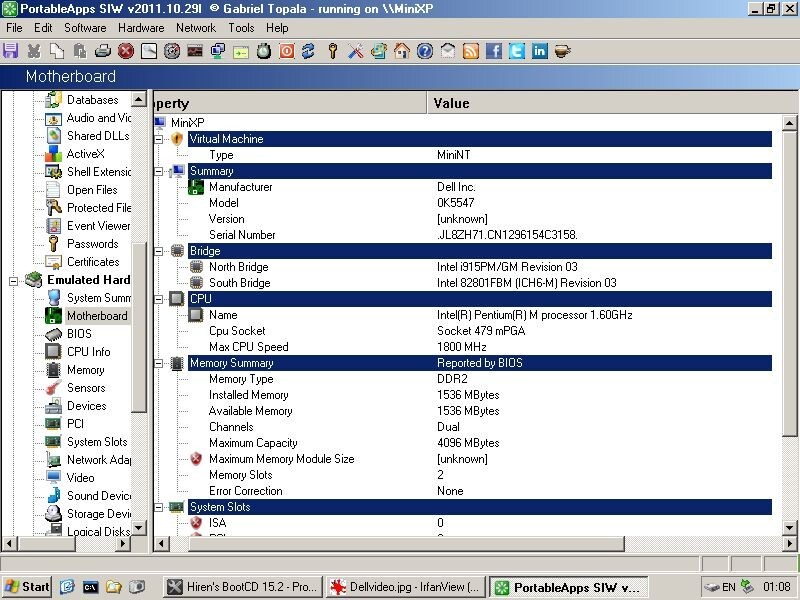Select CPU Info in the tree
Screen dimensions: 800x600
[88, 352]
